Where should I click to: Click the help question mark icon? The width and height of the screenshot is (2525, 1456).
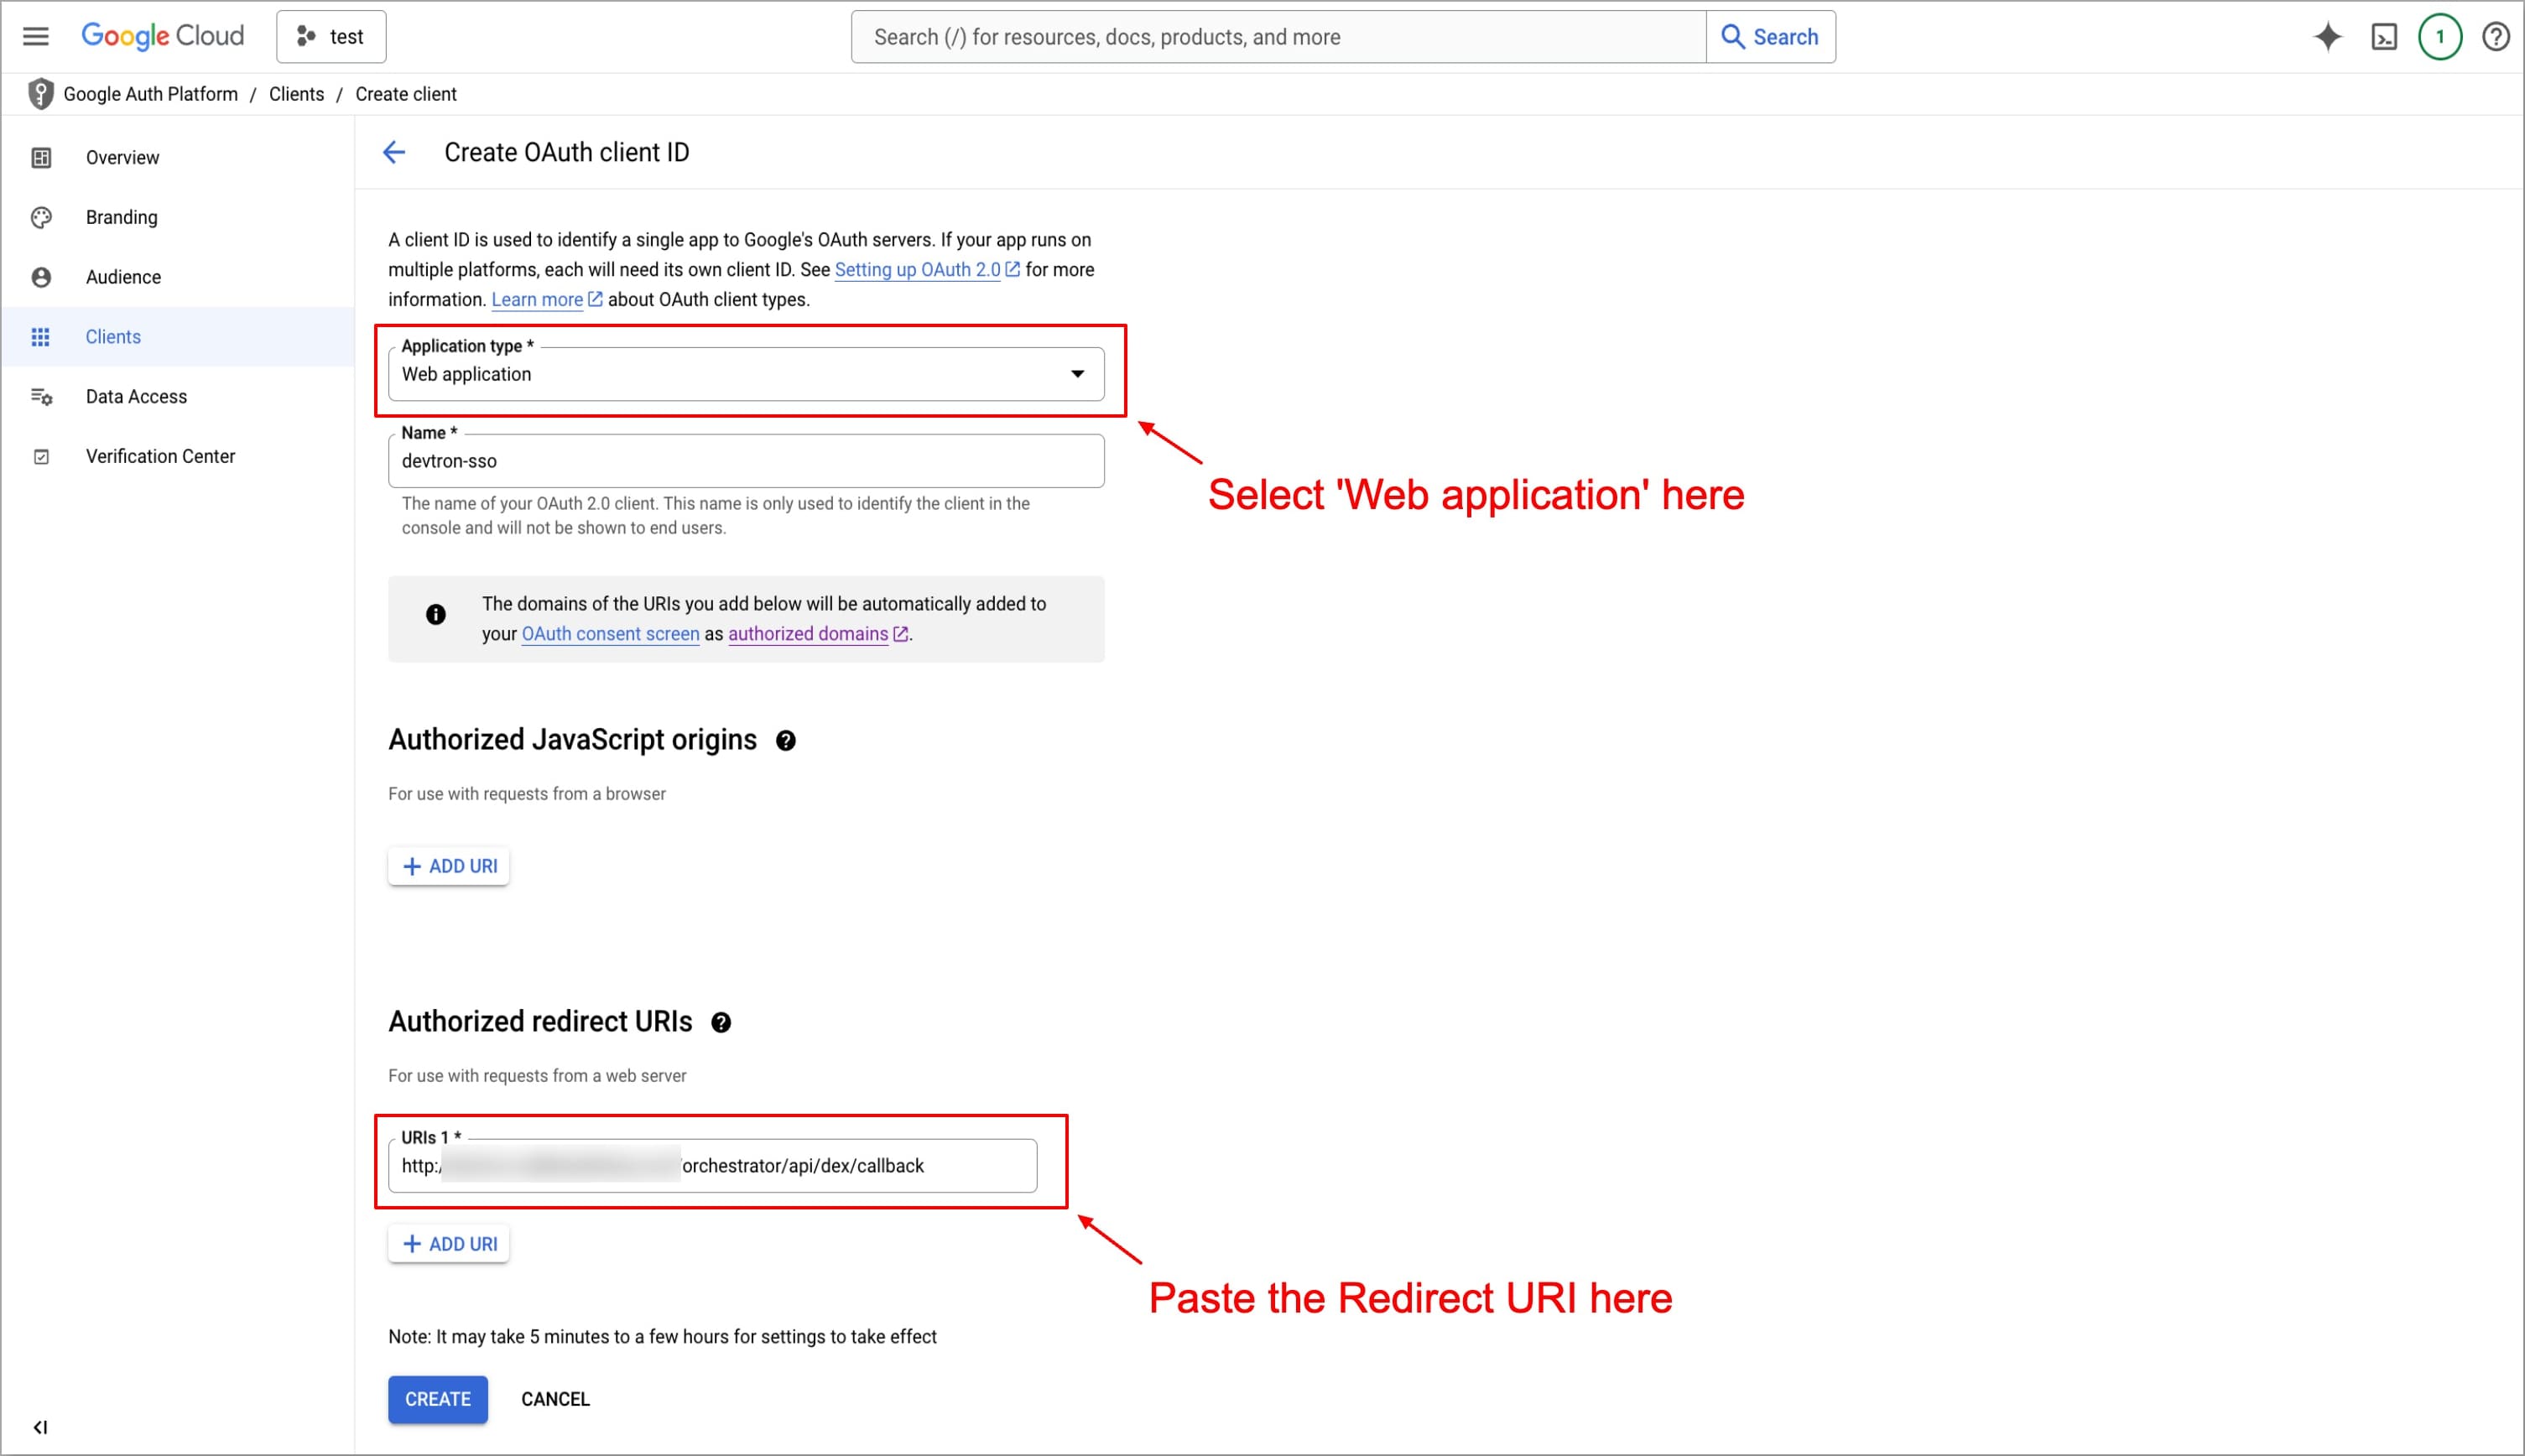(x=2496, y=37)
